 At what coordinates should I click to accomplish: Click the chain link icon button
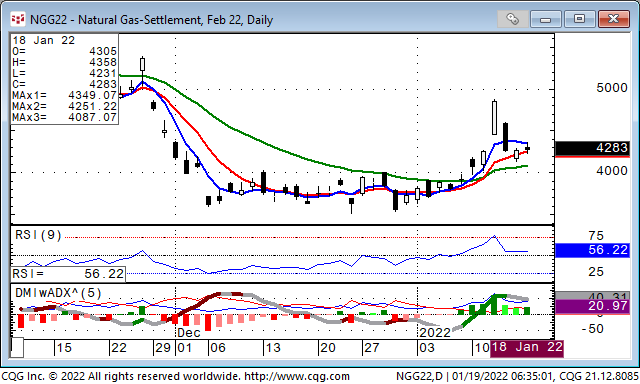point(512,19)
